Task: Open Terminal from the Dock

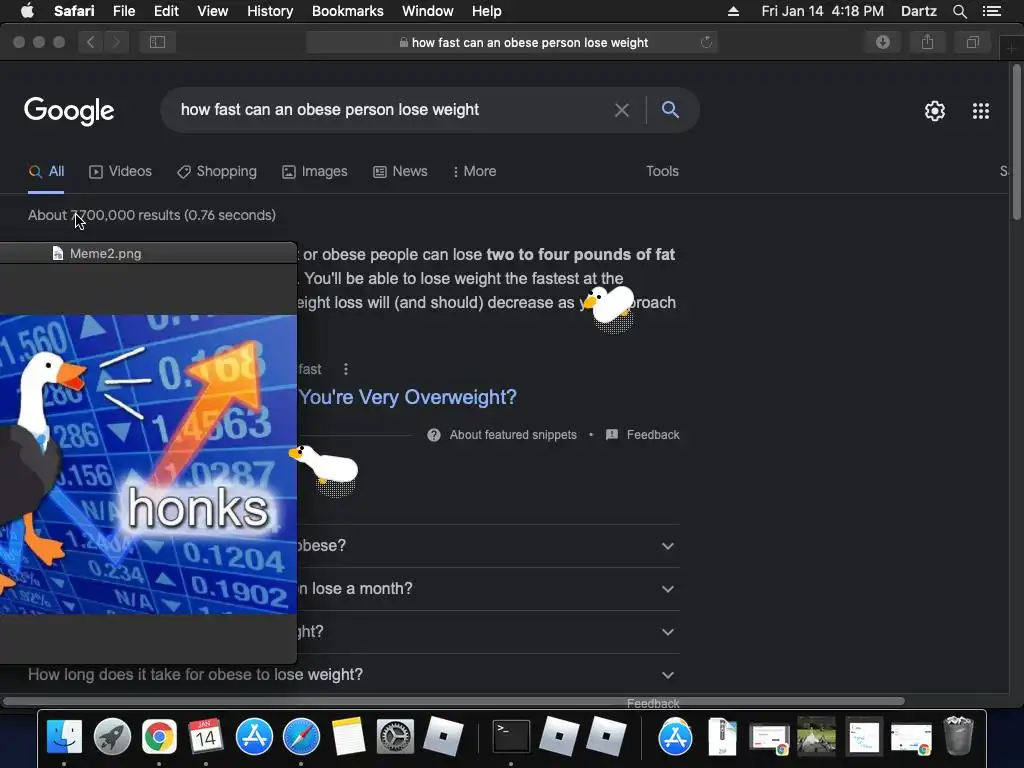Action: 511,737
